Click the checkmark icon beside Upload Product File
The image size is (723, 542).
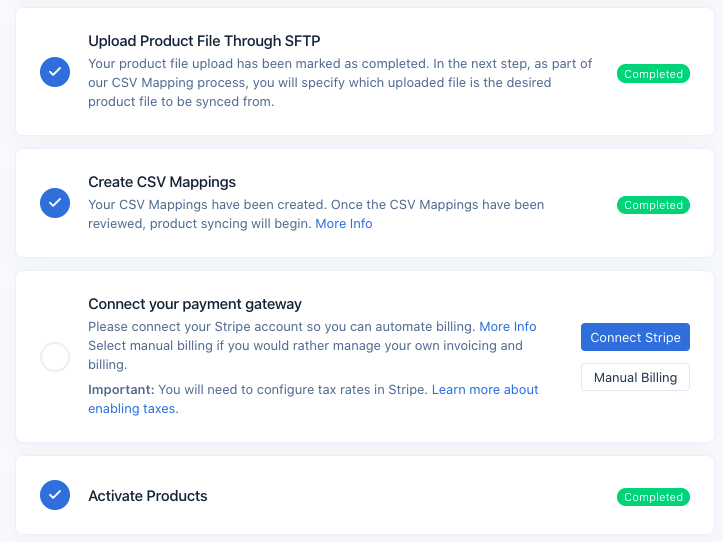(55, 72)
